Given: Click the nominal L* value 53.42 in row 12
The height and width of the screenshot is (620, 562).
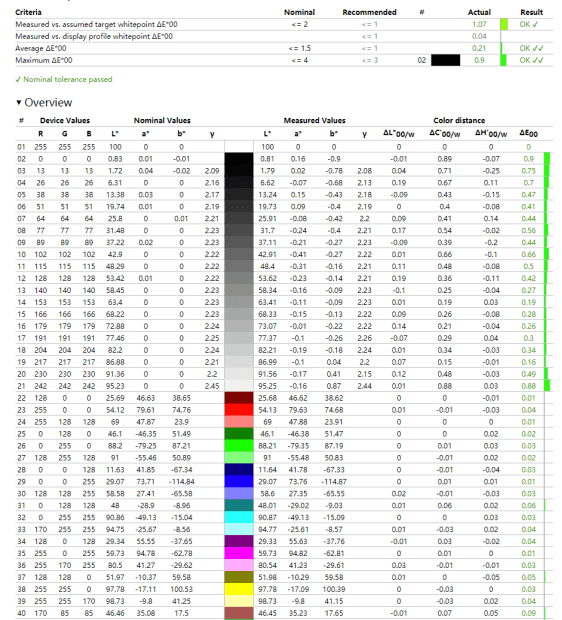Looking at the screenshot, I should 115,278.
